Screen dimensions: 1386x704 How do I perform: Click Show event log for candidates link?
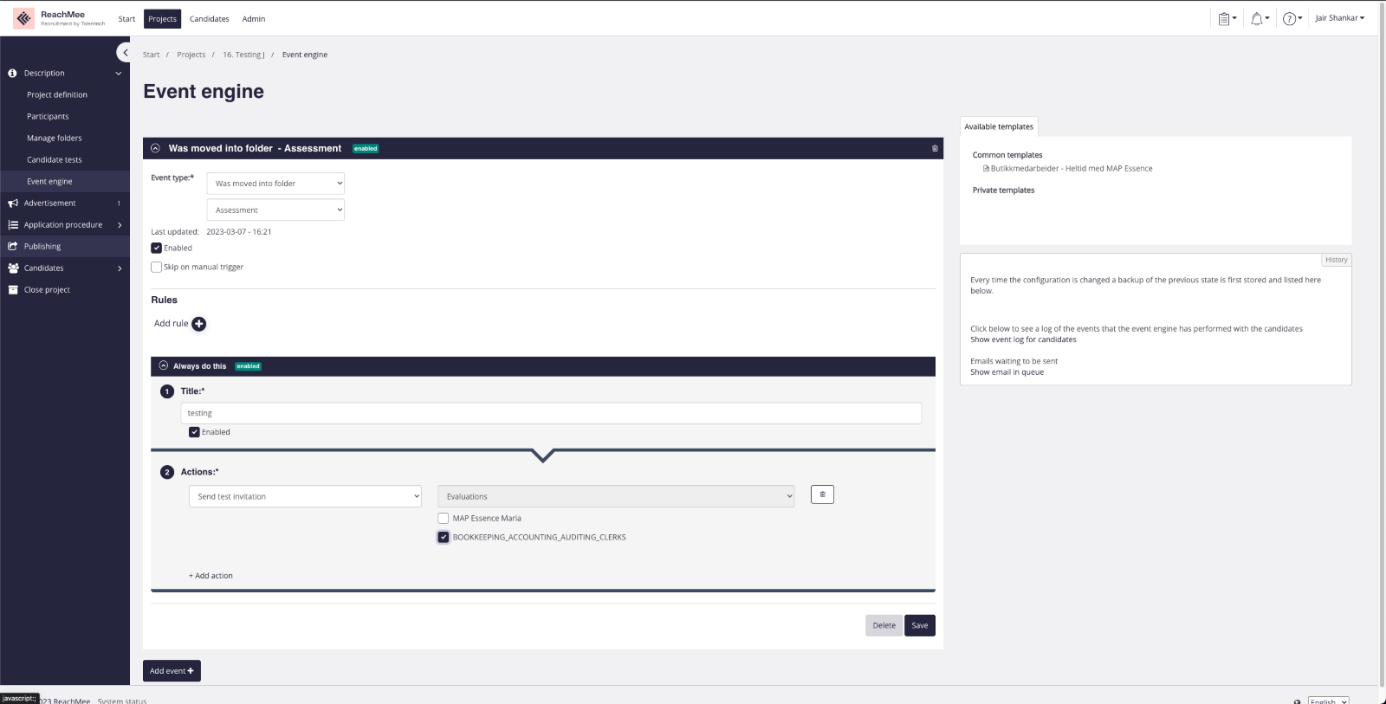1023,339
